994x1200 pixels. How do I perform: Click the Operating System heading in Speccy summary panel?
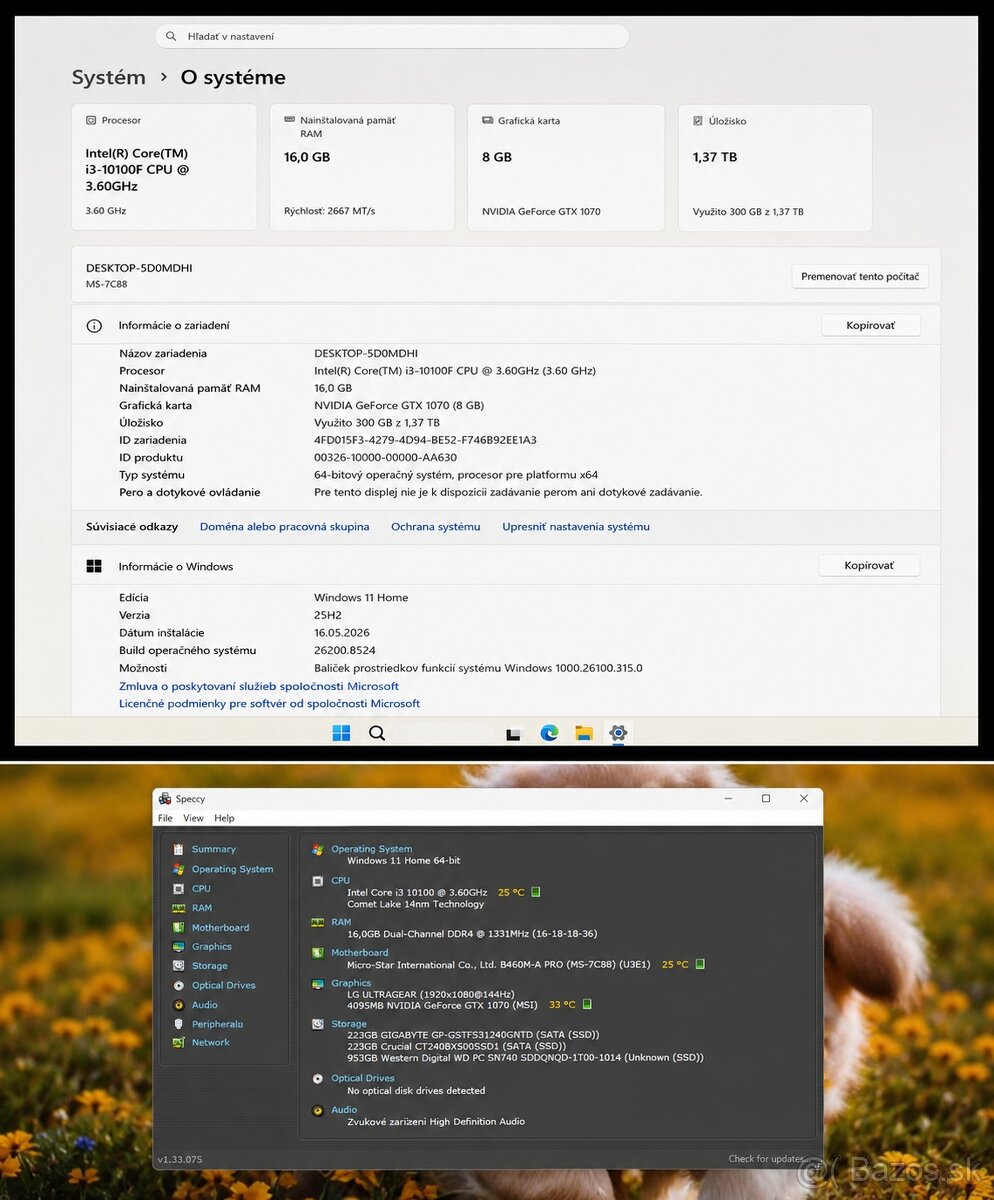click(x=371, y=849)
